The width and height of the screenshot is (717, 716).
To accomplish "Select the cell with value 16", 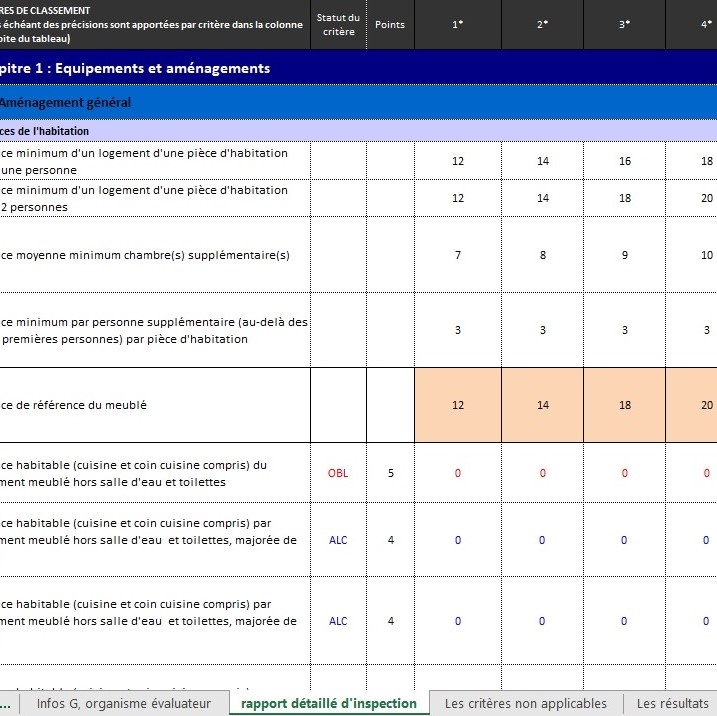I will pos(625,161).
